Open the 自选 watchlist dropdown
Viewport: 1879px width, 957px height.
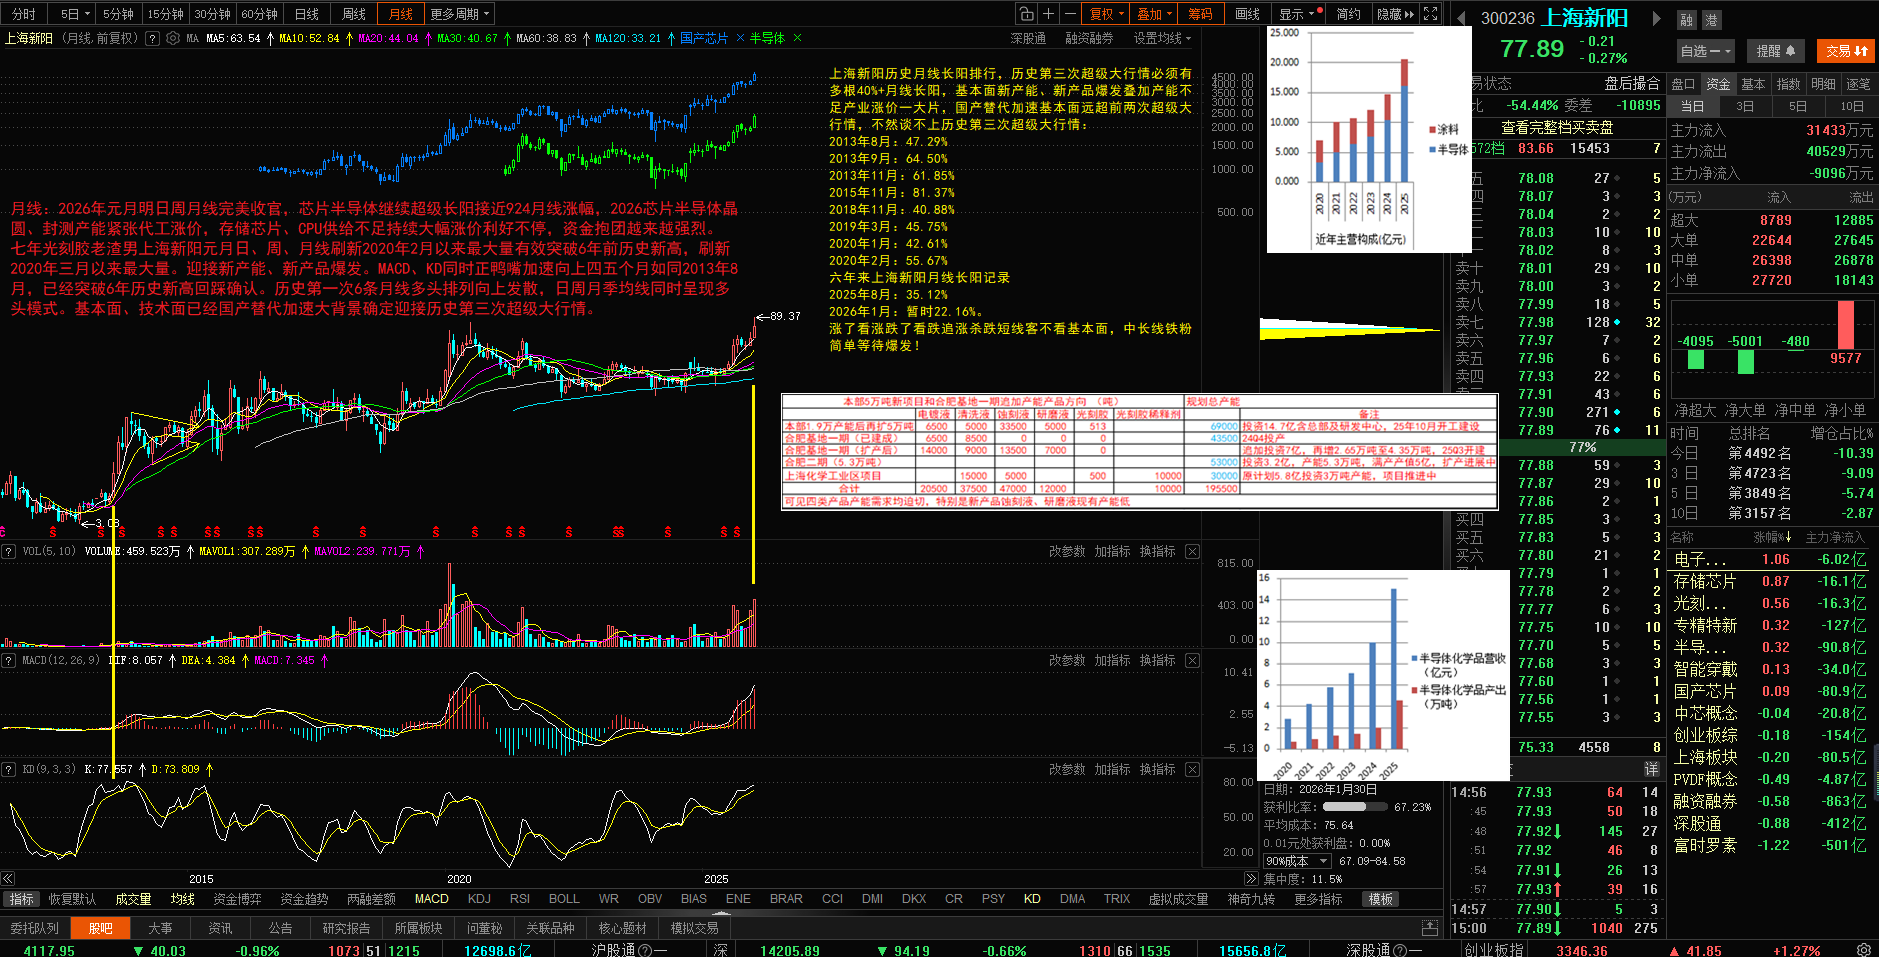1706,51
